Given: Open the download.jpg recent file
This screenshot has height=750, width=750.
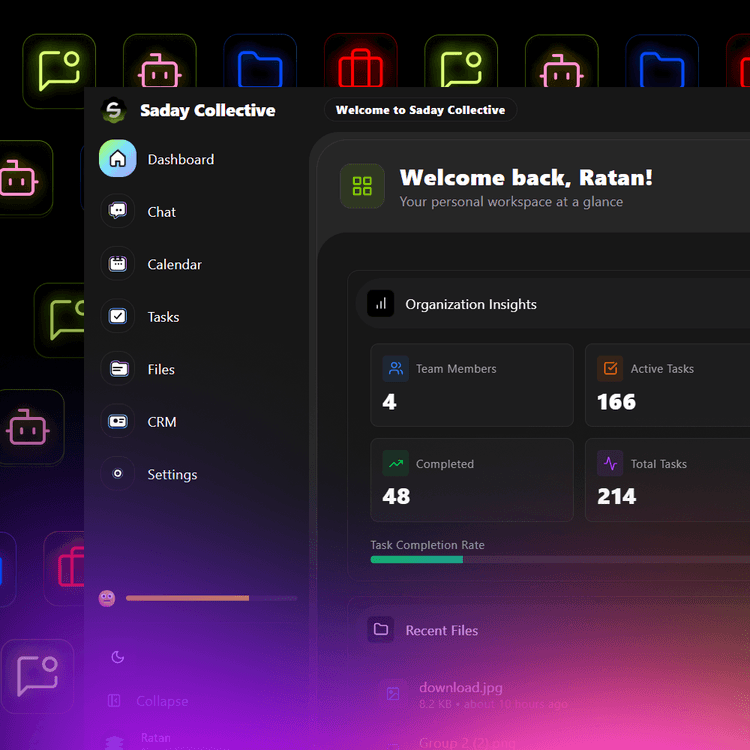Looking at the screenshot, I should (x=460, y=688).
